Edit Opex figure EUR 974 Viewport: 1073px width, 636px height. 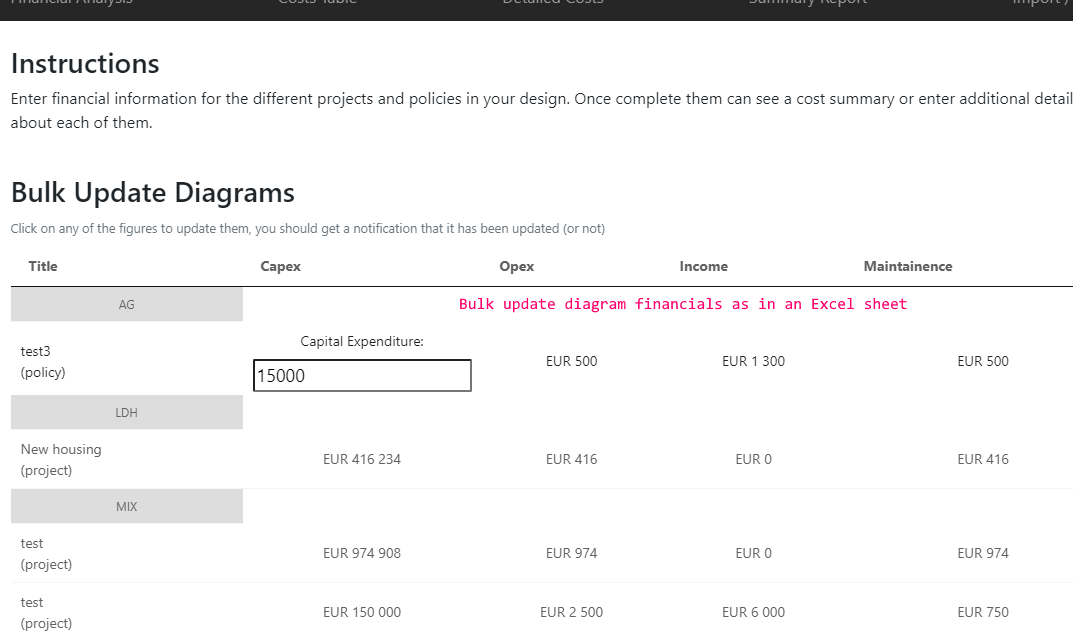pos(571,553)
